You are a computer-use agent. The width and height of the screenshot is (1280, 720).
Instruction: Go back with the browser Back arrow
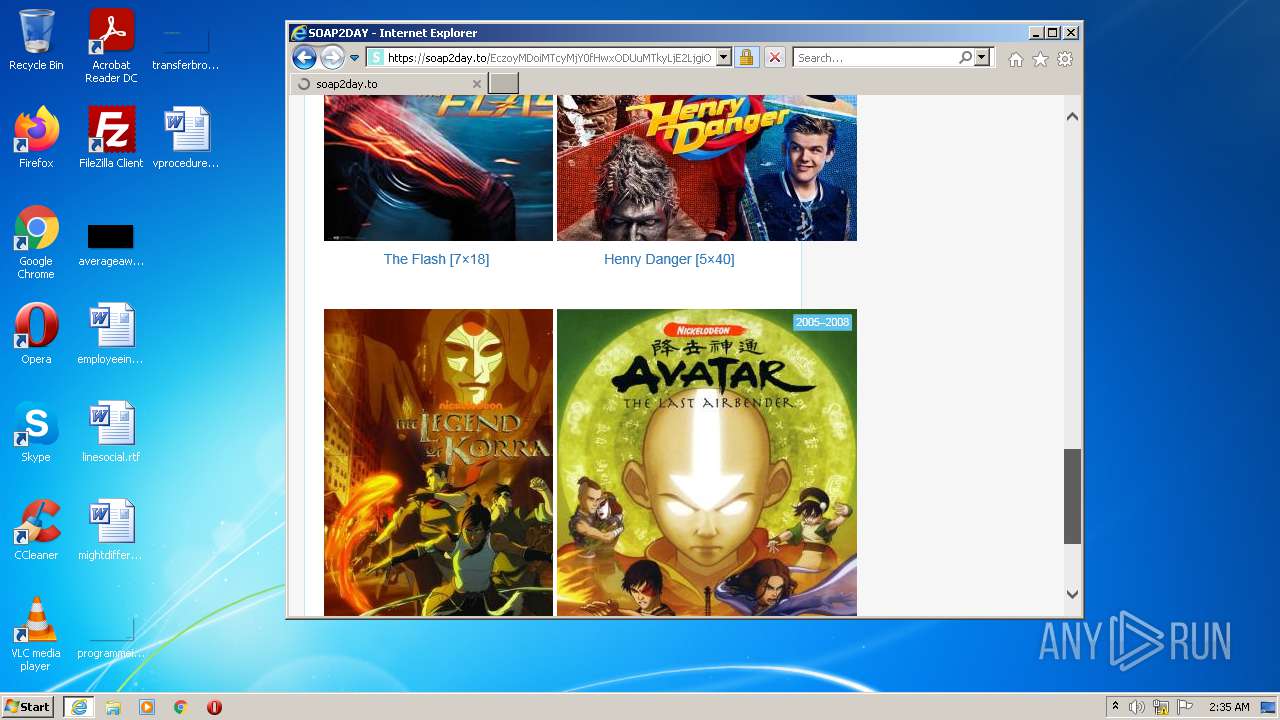point(304,58)
